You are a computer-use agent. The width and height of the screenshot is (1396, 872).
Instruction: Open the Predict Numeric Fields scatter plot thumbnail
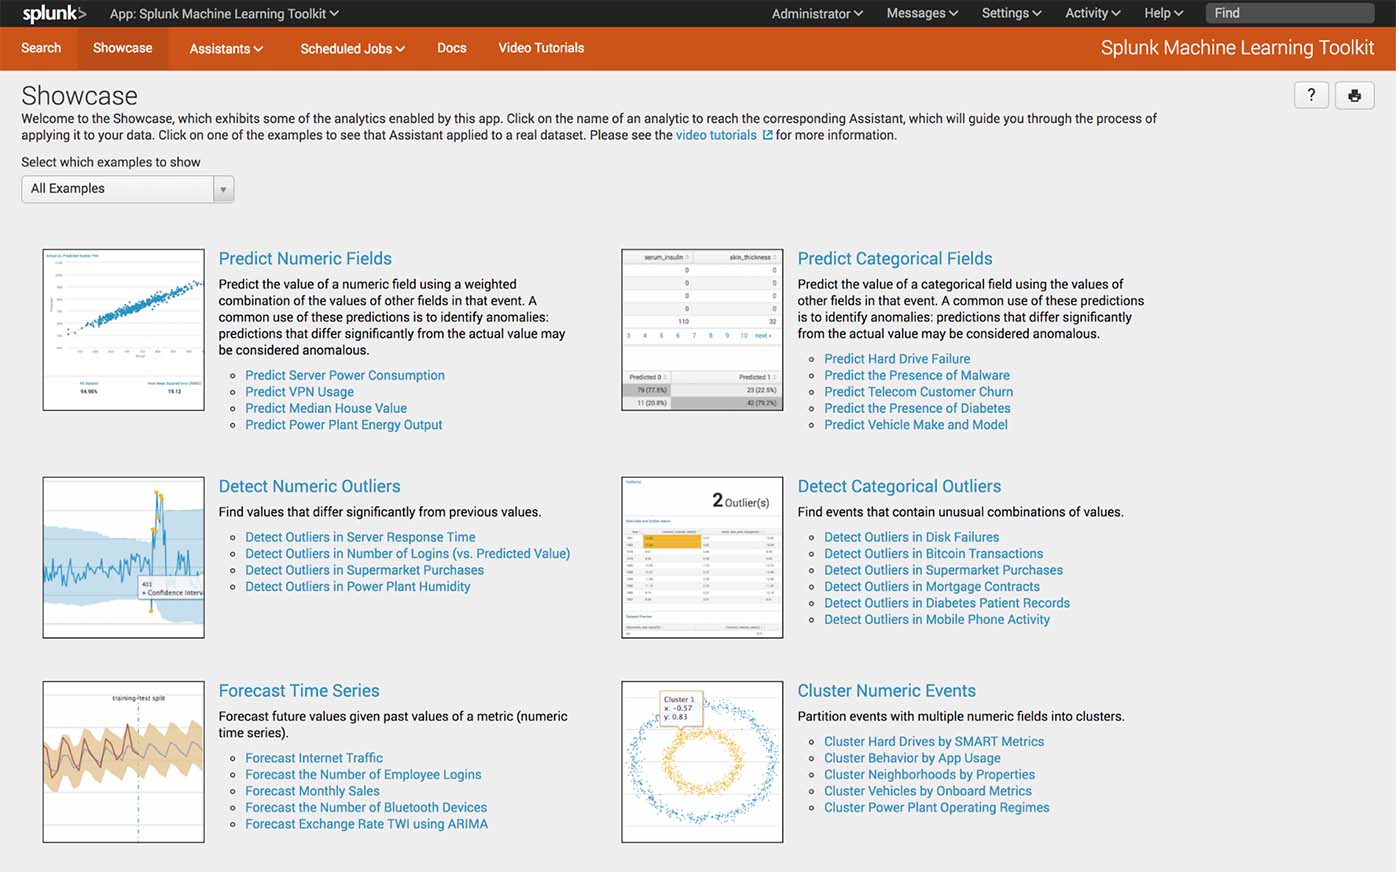(124, 330)
